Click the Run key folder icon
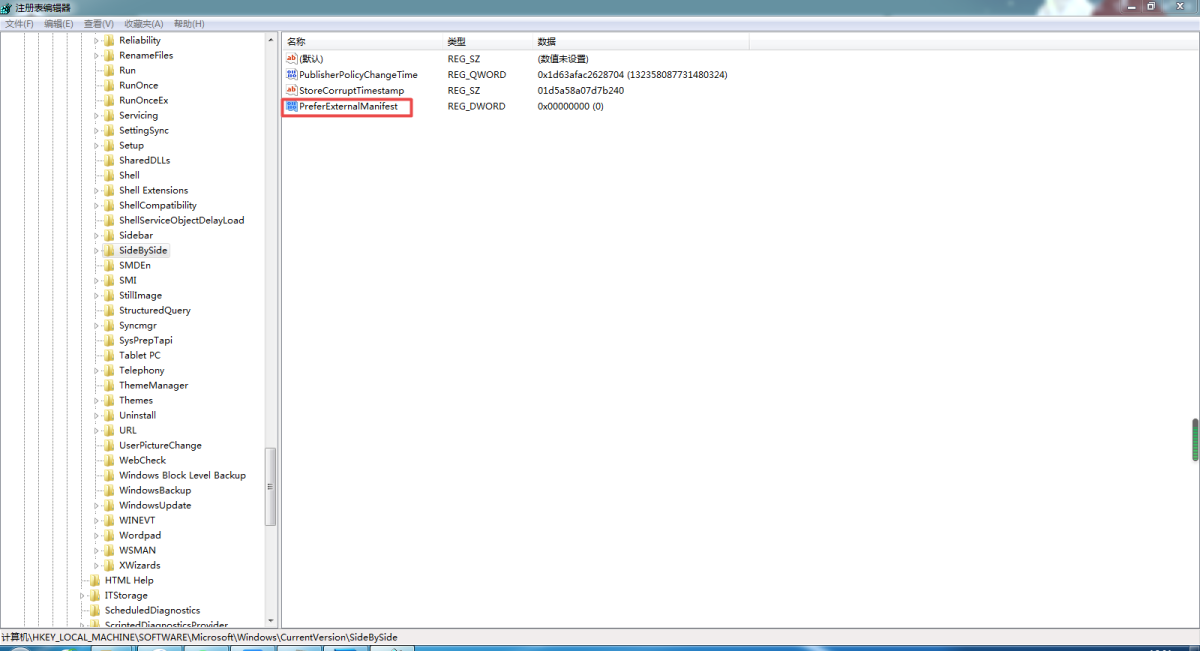This screenshot has width=1200, height=651. (x=109, y=70)
